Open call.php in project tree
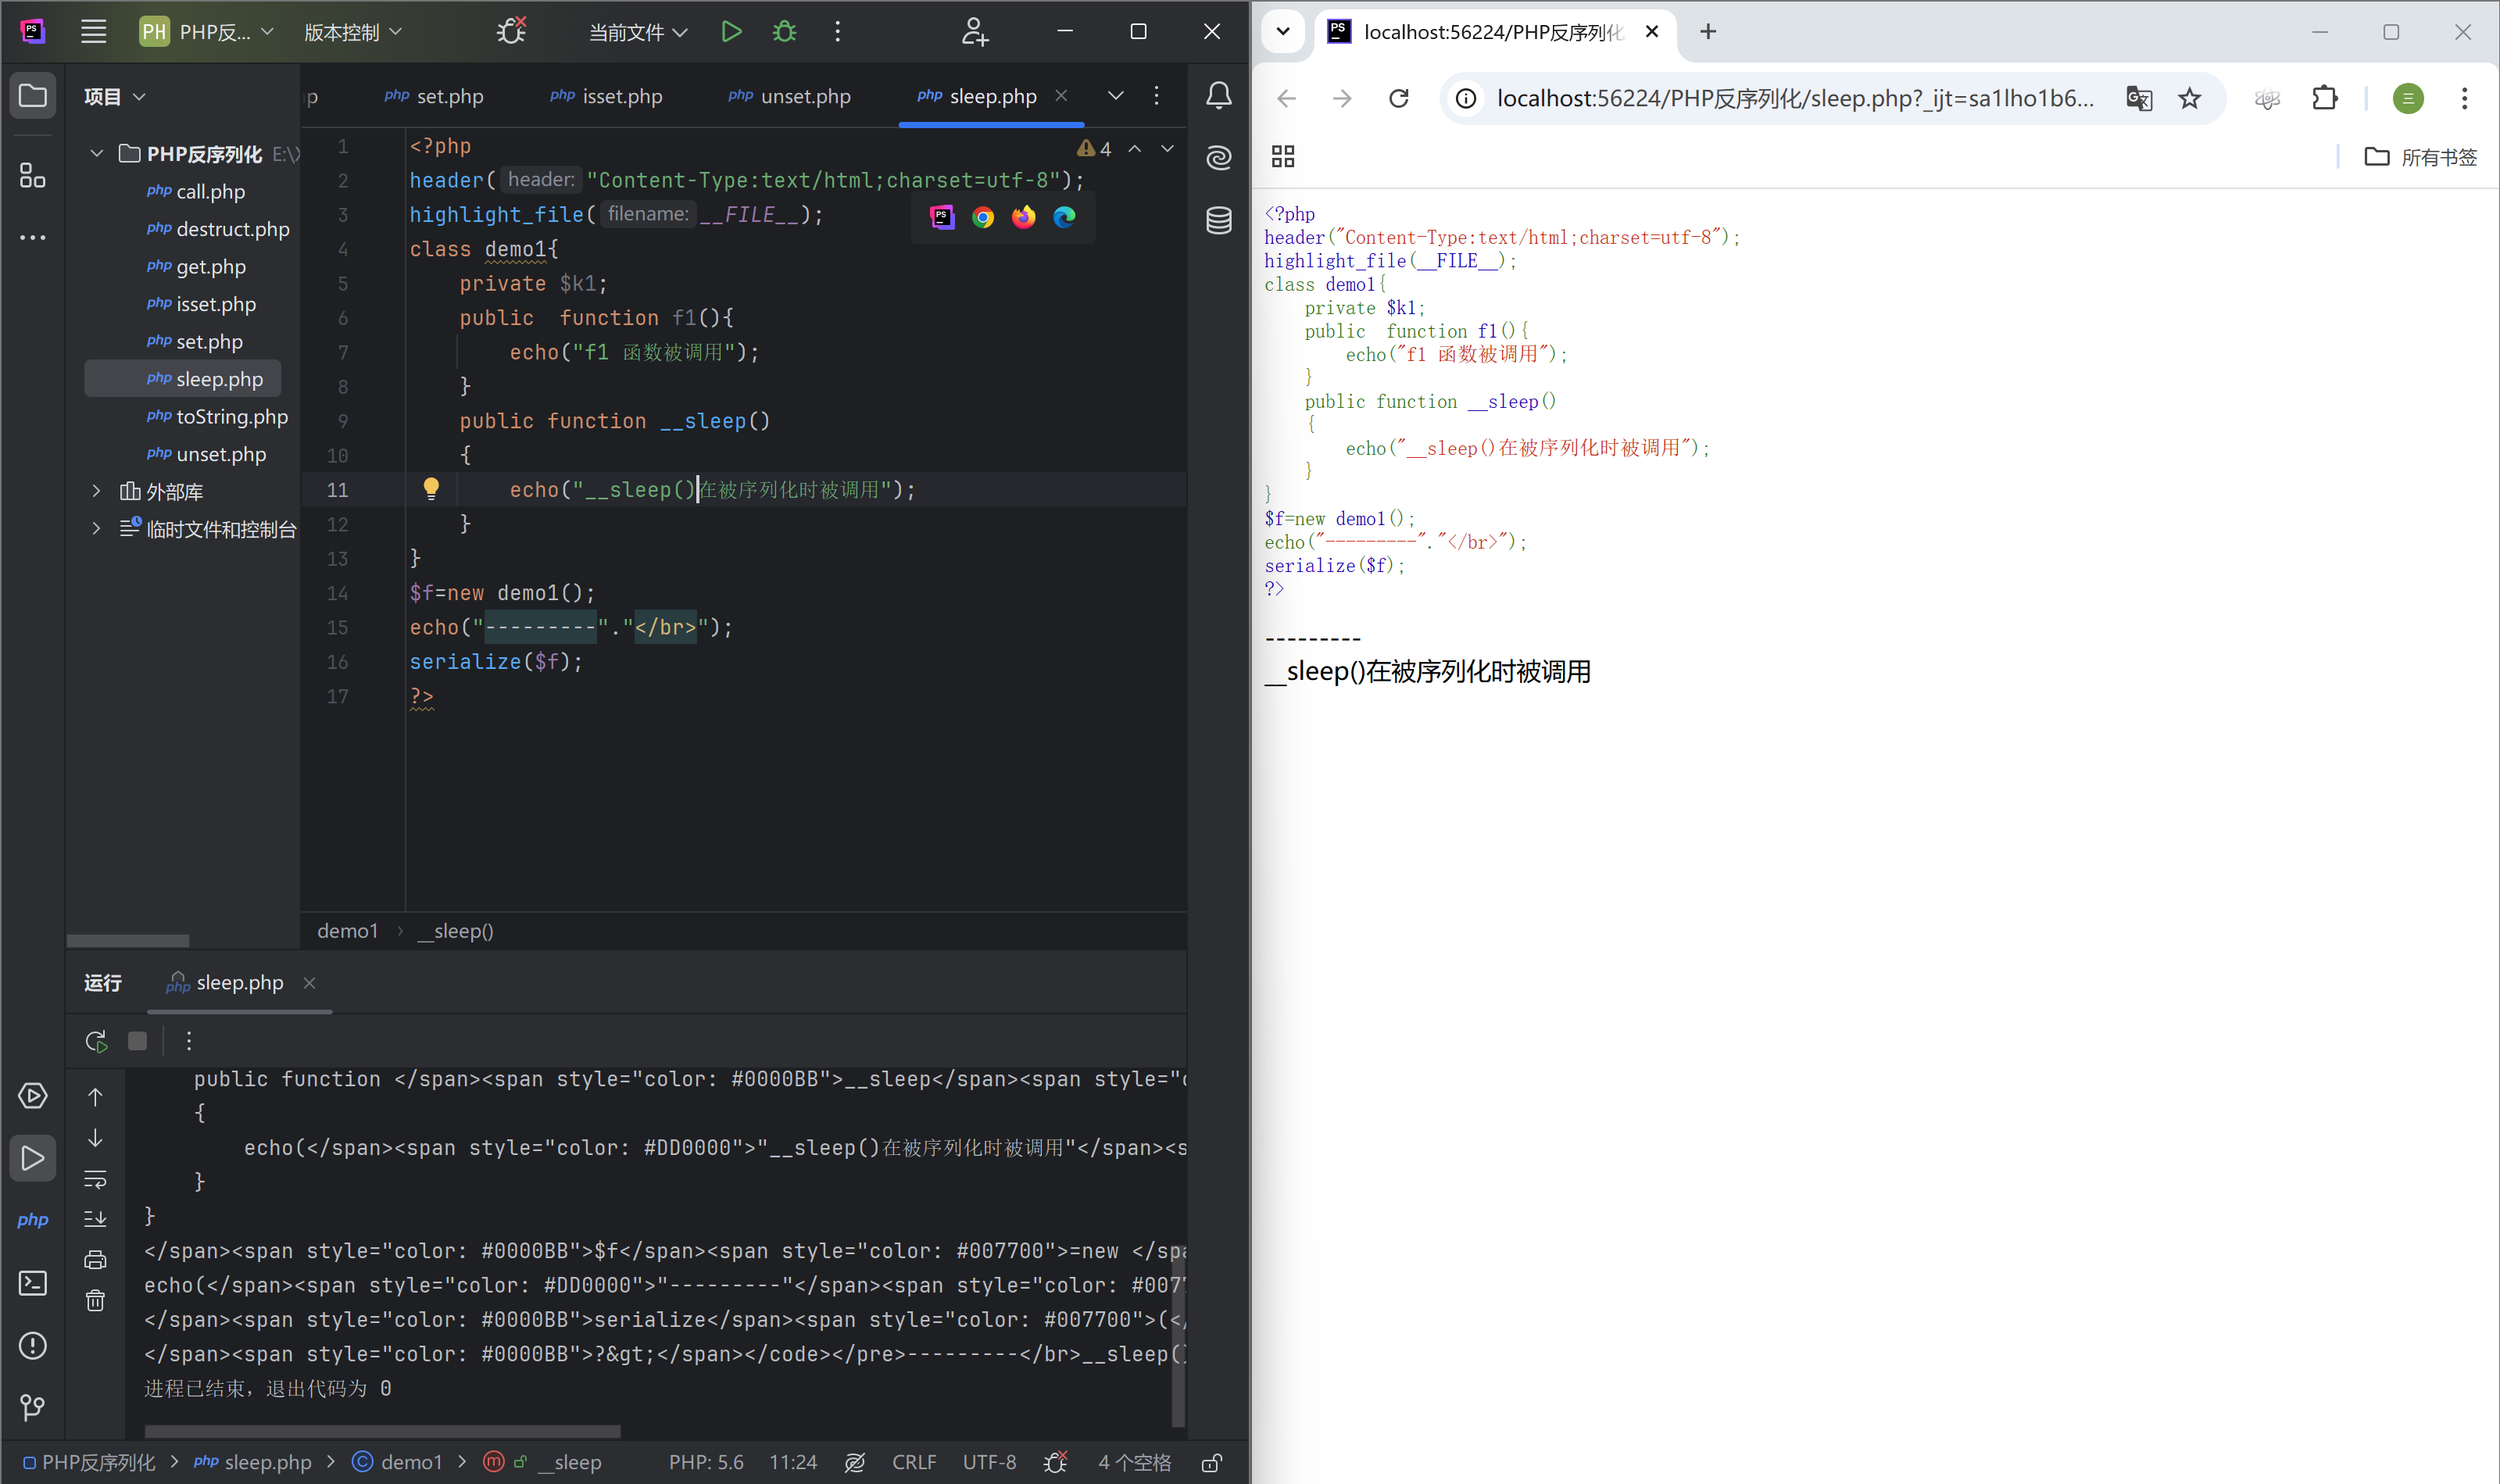Viewport: 2500px width, 1484px height. point(196,191)
